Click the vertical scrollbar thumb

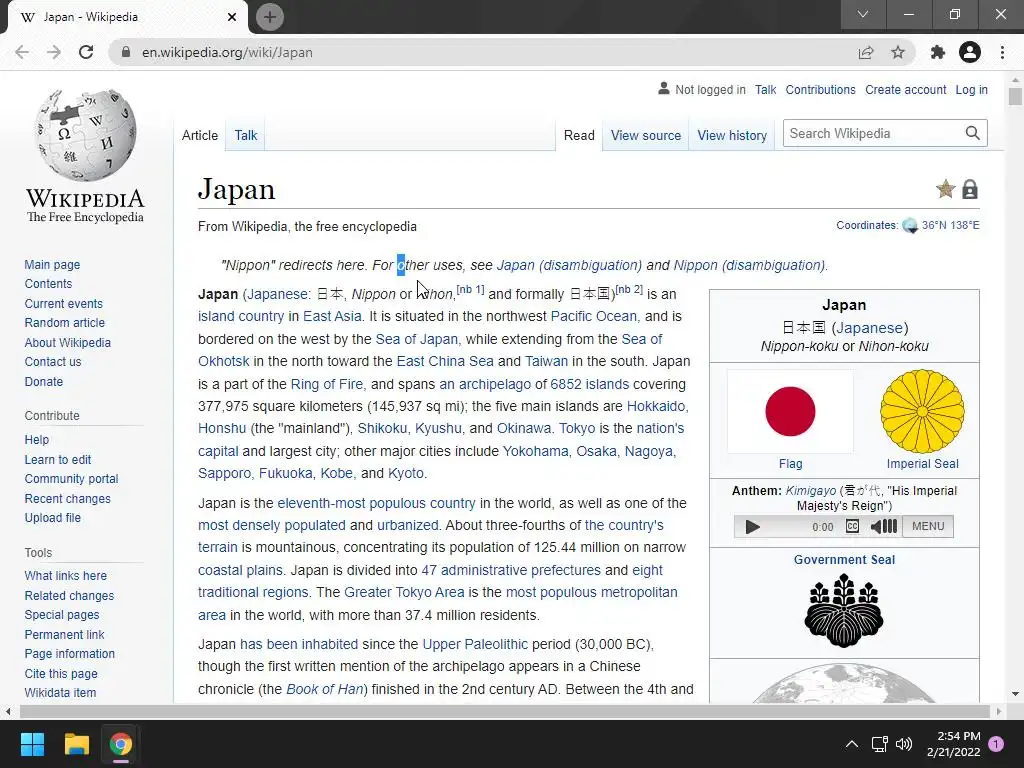(1014, 97)
